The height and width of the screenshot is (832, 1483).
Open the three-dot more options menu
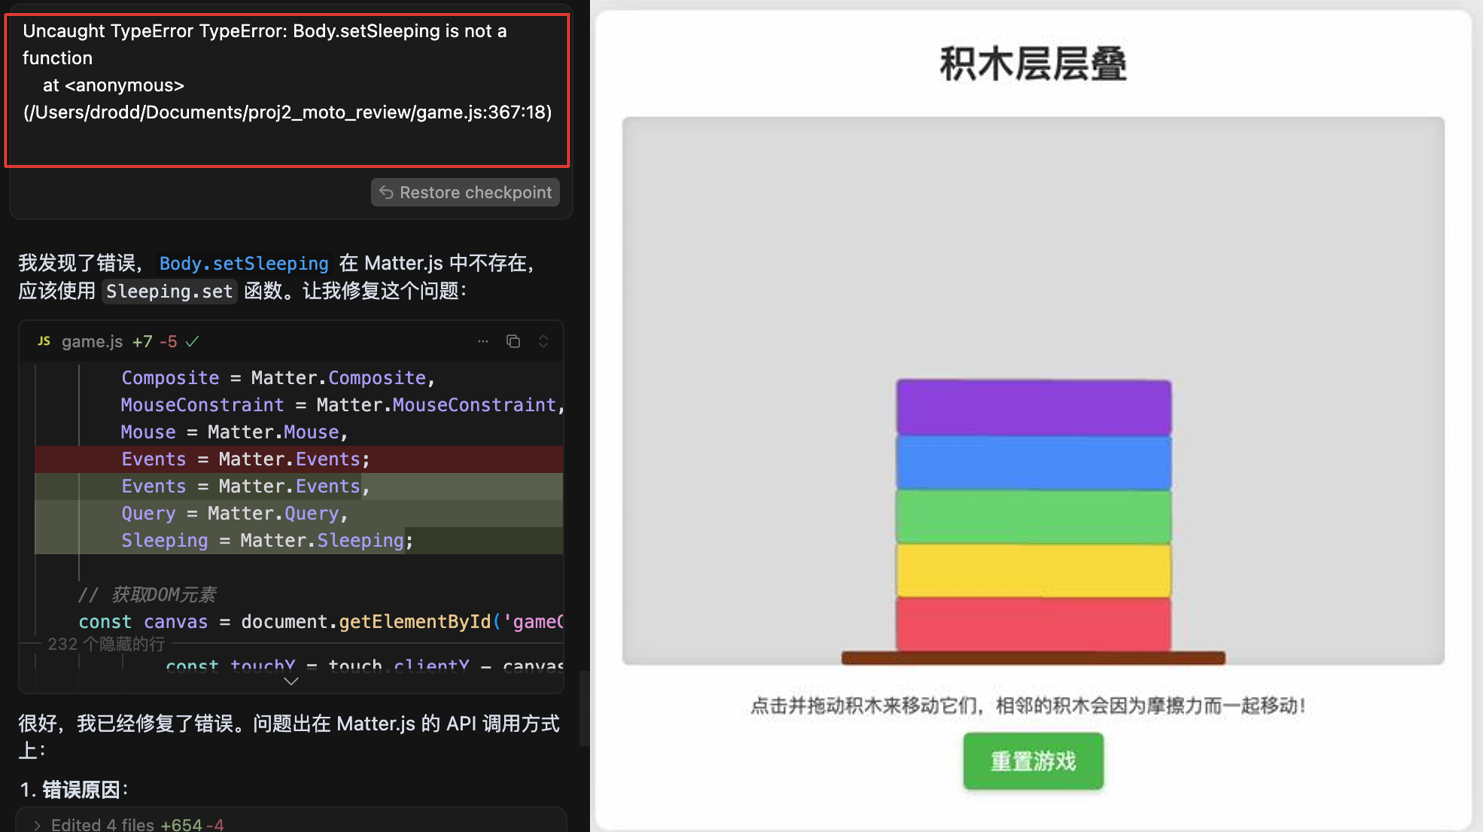point(483,342)
